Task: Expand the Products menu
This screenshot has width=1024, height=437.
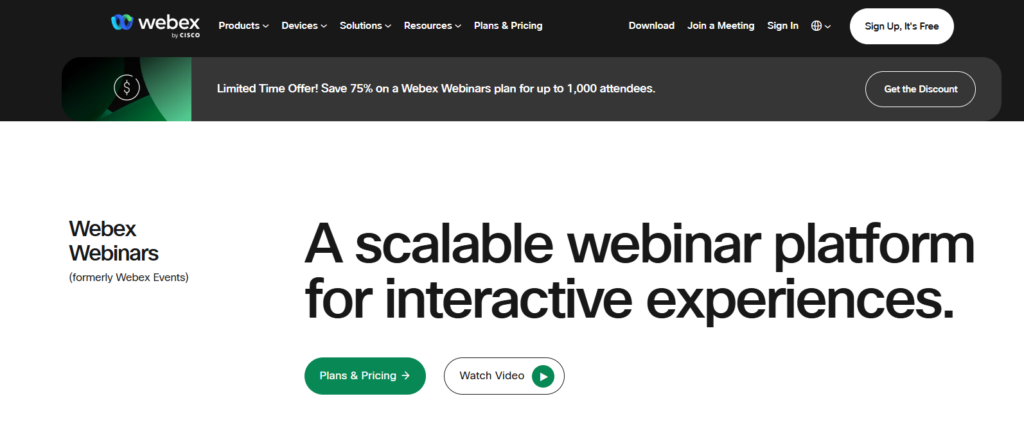Action: tap(244, 26)
